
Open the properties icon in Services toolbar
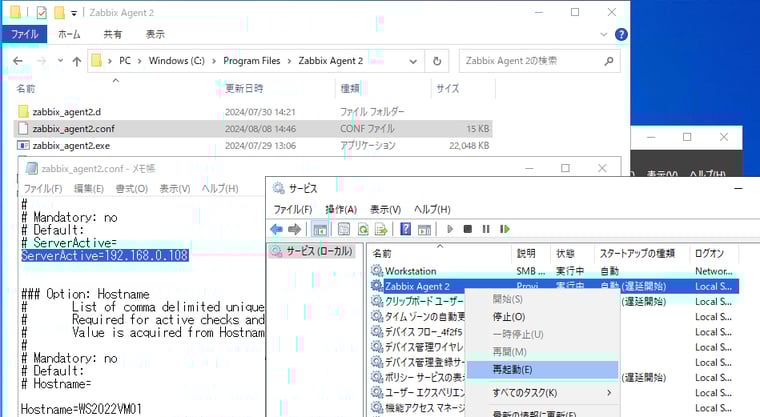point(344,229)
